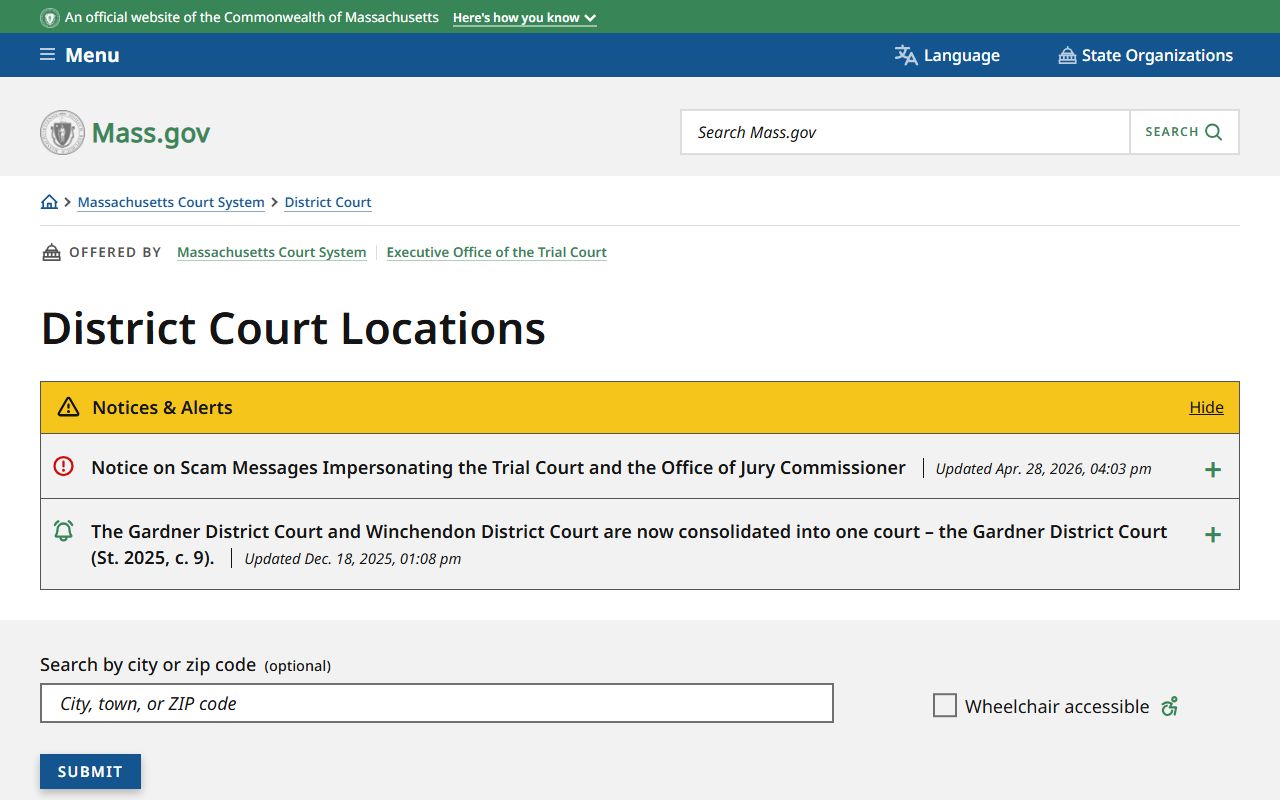
Task: Click the Notice on Scam Messages heading
Action: tap(498, 467)
